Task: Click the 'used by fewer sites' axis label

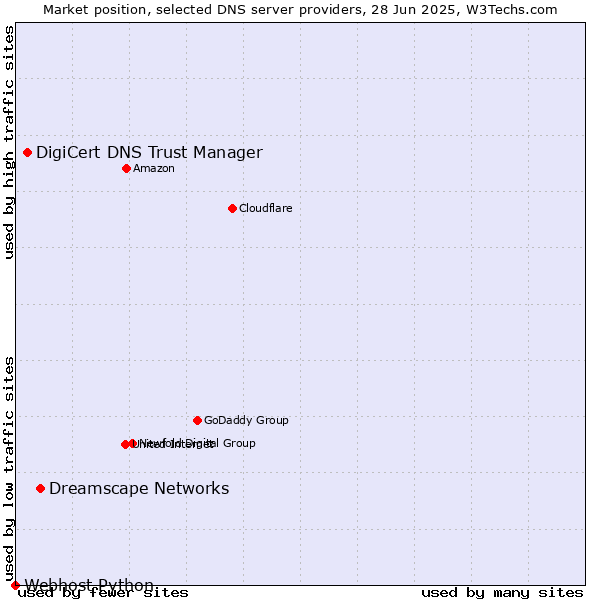Action: pos(103,593)
